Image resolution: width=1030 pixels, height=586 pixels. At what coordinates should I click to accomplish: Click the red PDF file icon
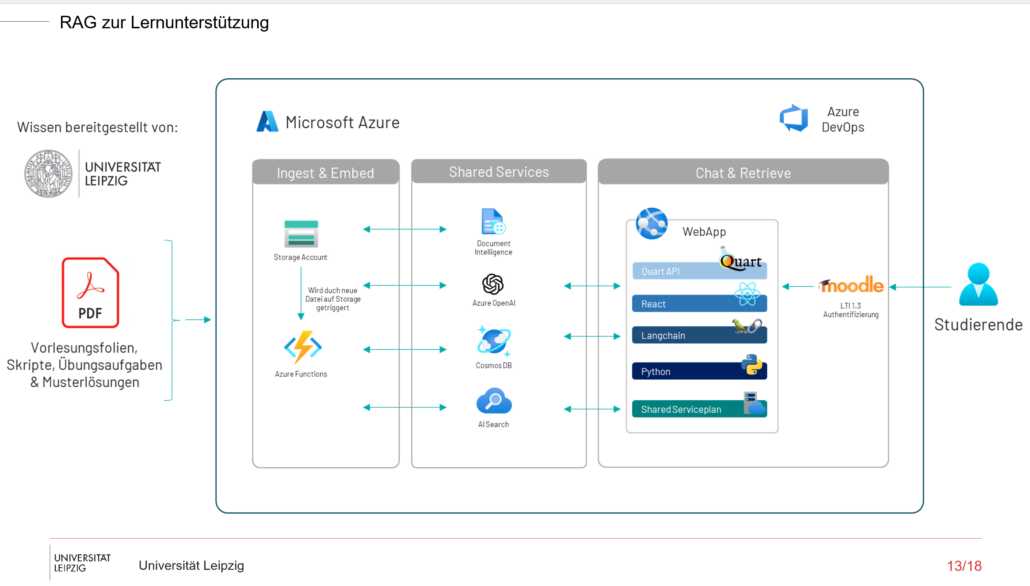point(91,292)
